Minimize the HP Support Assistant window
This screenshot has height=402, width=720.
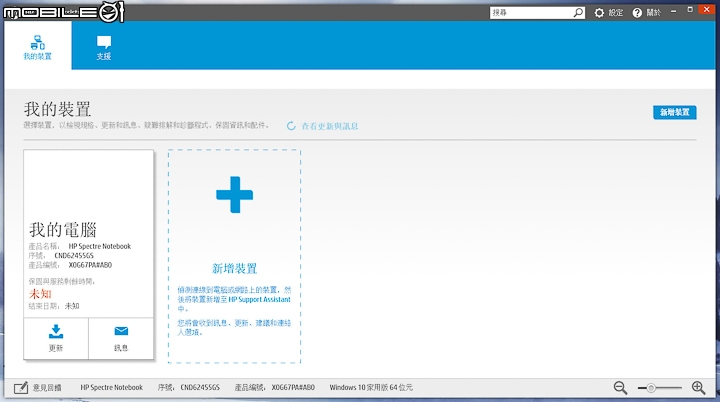pos(674,11)
